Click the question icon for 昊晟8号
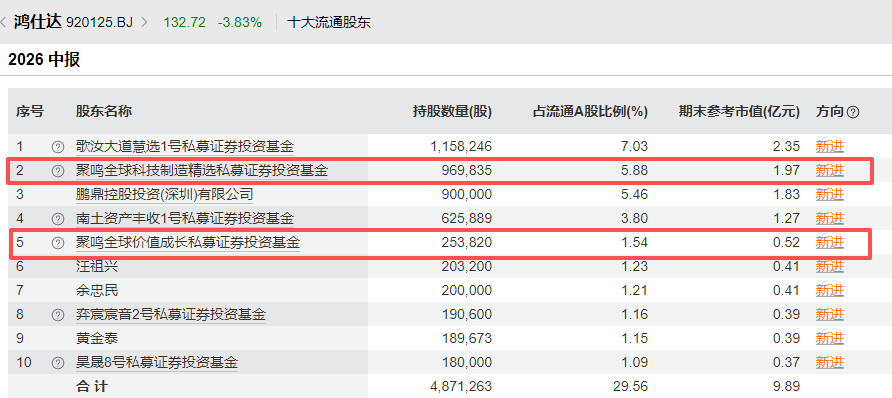The width and height of the screenshot is (892, 398). (x=57, y=362)
